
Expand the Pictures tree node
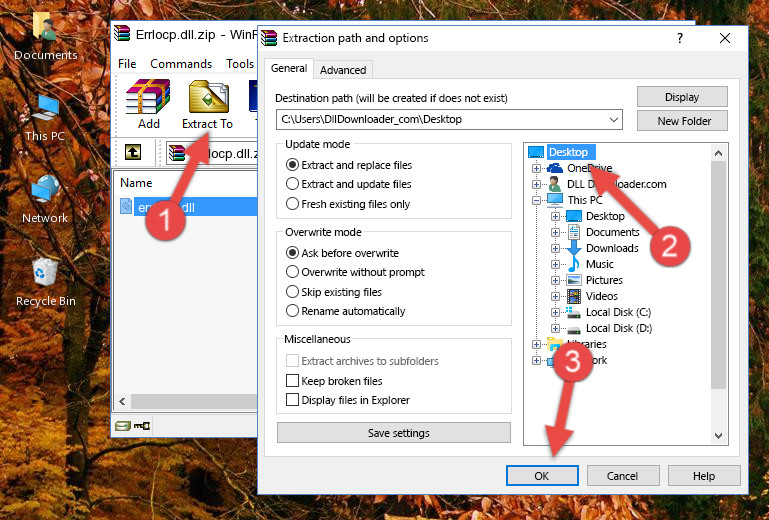pos(555,281)
